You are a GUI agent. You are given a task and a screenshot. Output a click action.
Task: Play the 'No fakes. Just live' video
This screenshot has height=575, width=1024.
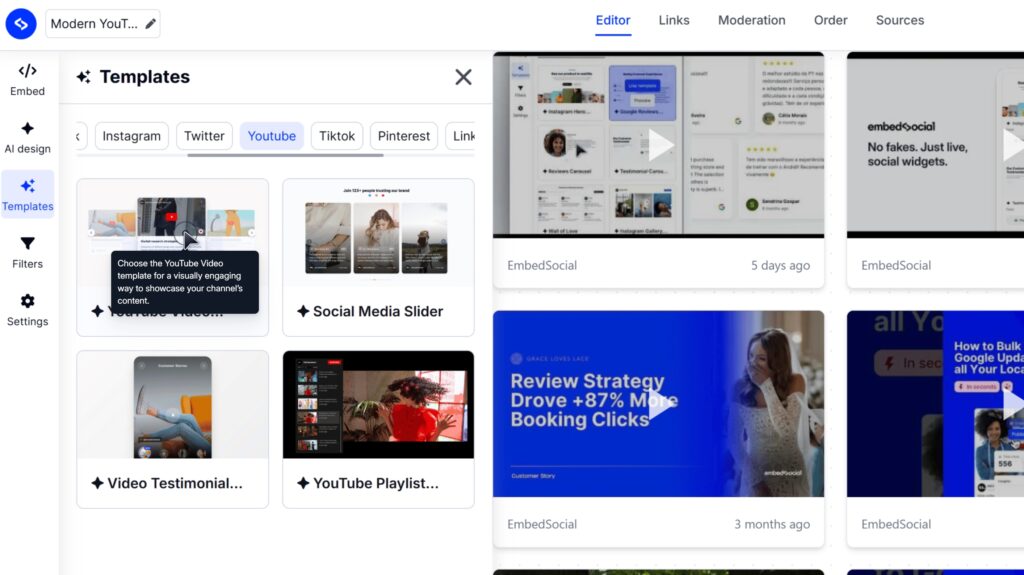tap(1013, 145)
